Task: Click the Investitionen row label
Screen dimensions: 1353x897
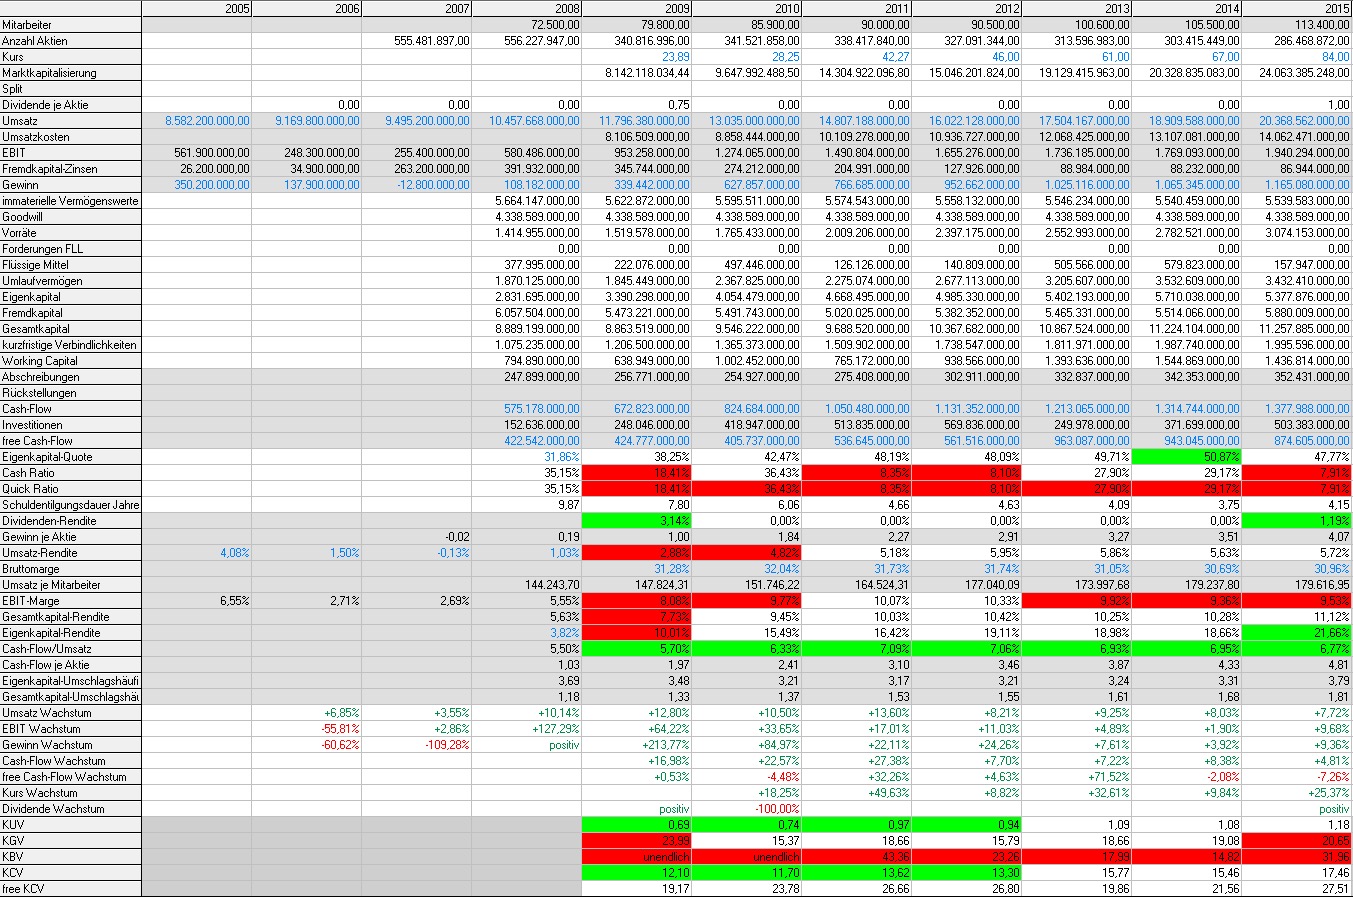Action: [71, 424]
